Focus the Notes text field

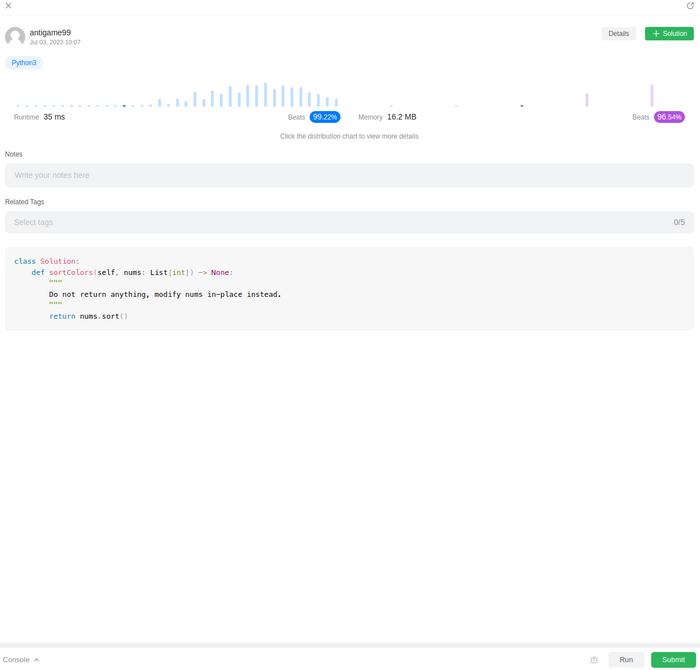coord(349,175)
